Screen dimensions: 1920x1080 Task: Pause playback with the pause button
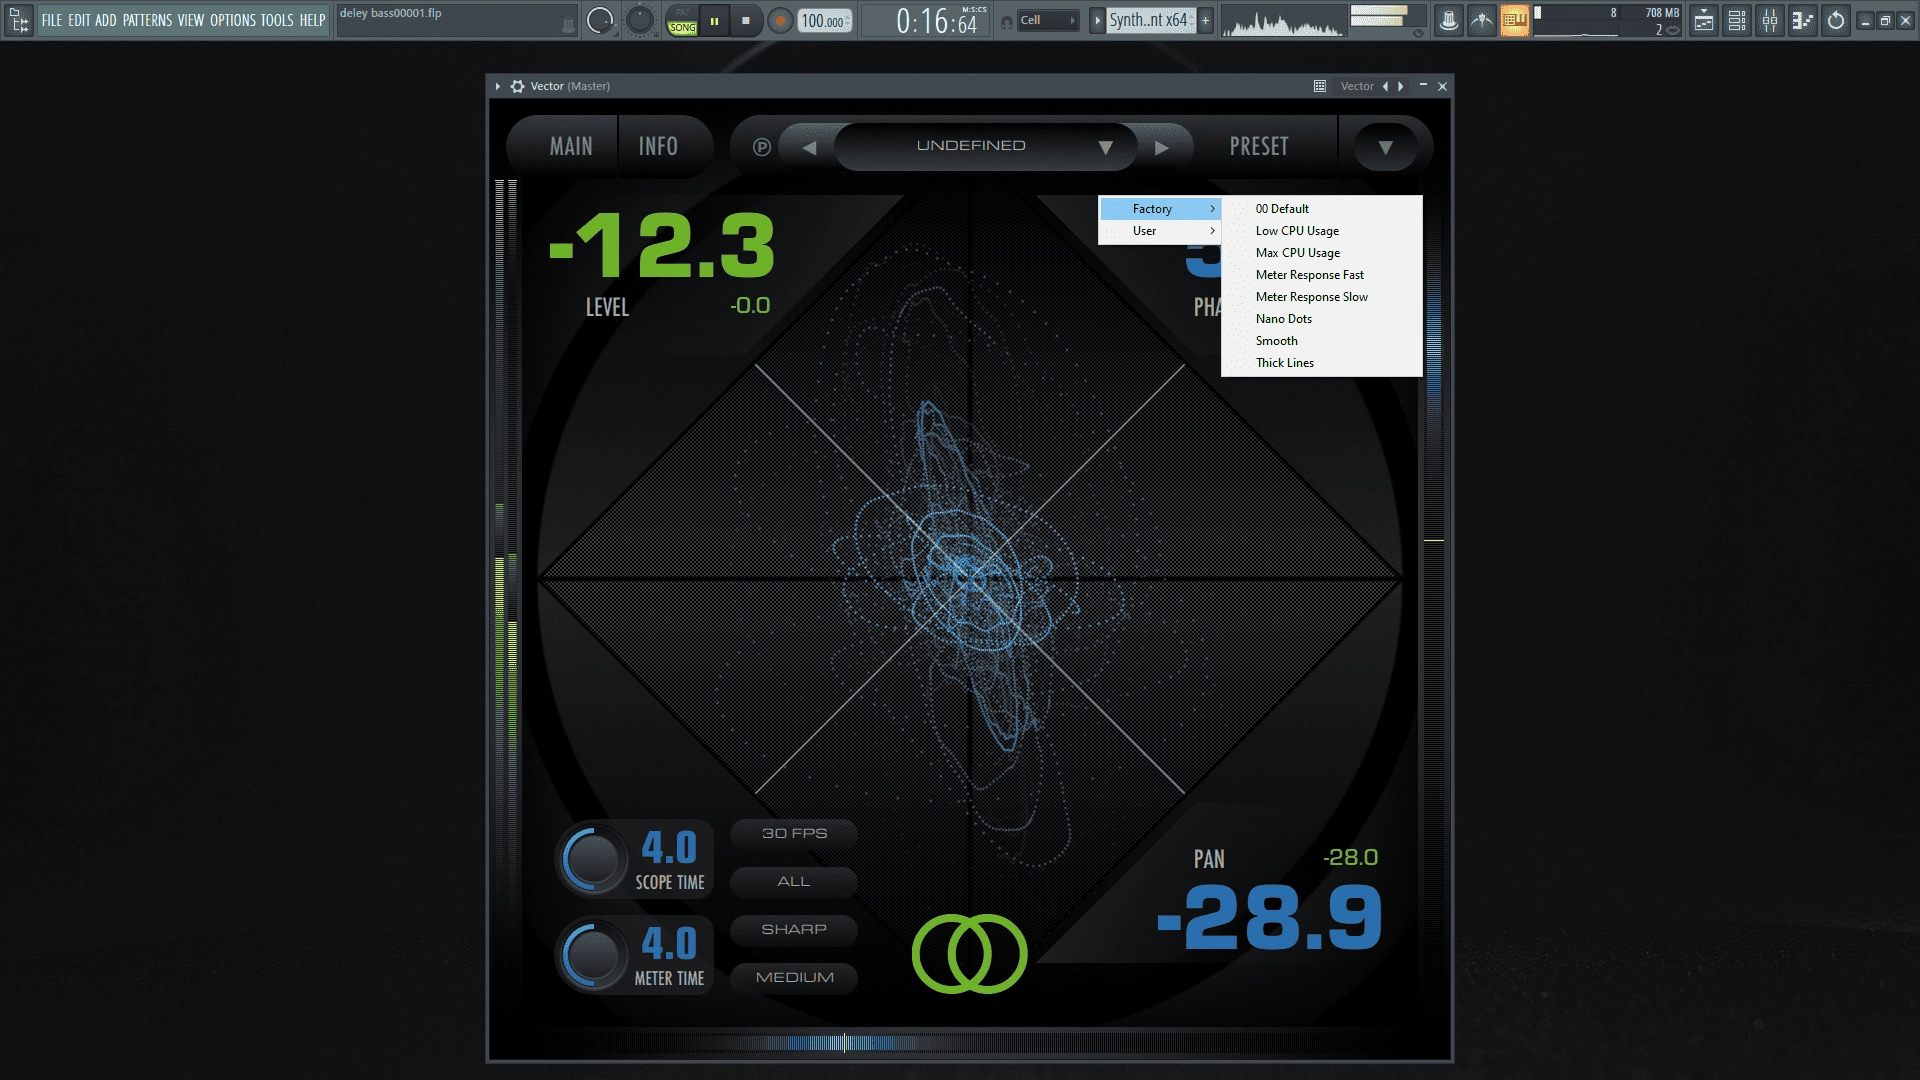[x=714, y=20]
